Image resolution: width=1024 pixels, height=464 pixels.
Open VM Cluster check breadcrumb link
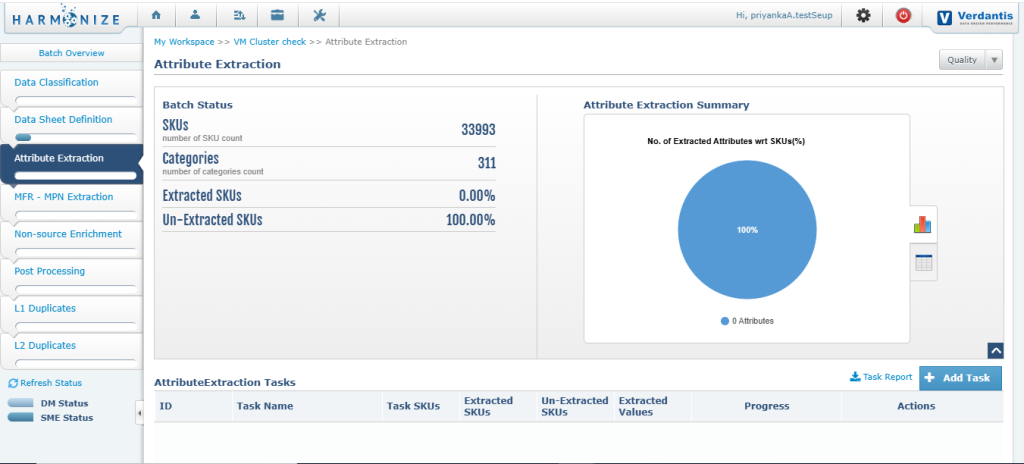pos(270,42)
